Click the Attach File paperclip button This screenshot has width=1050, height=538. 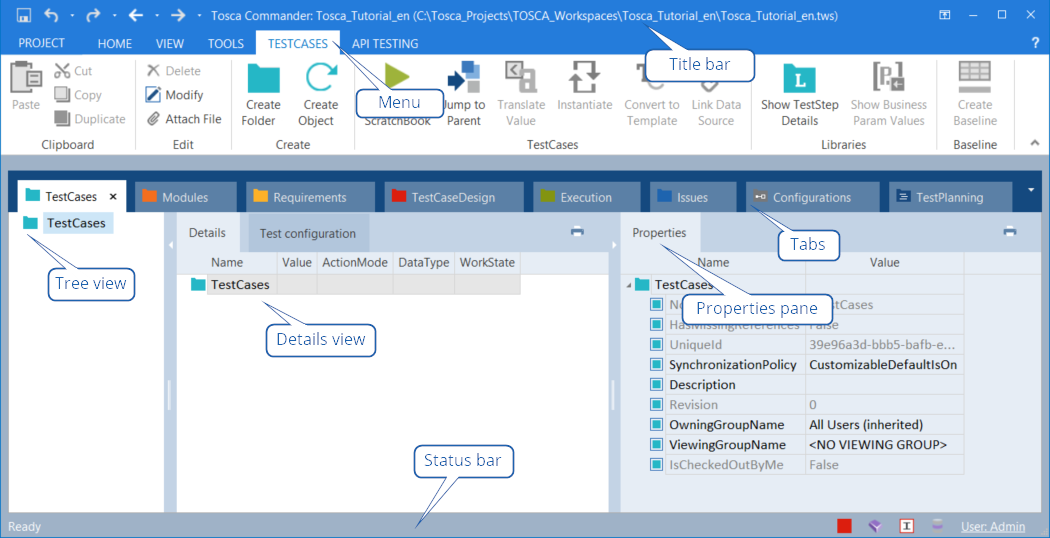point(183,119)
